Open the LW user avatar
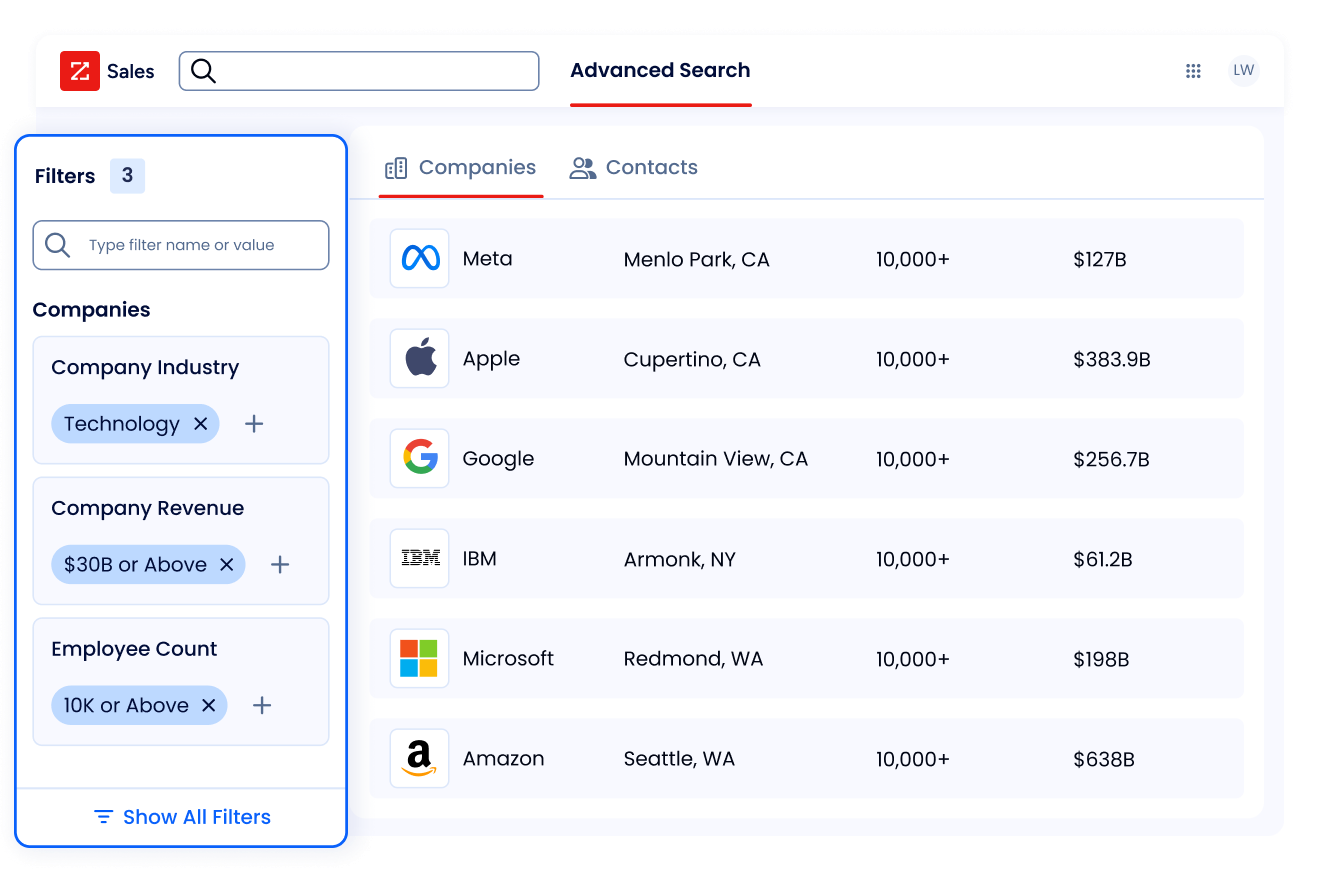This screenshot has height=872, width=1320. pyautogui.click(x=1243, y=70)
